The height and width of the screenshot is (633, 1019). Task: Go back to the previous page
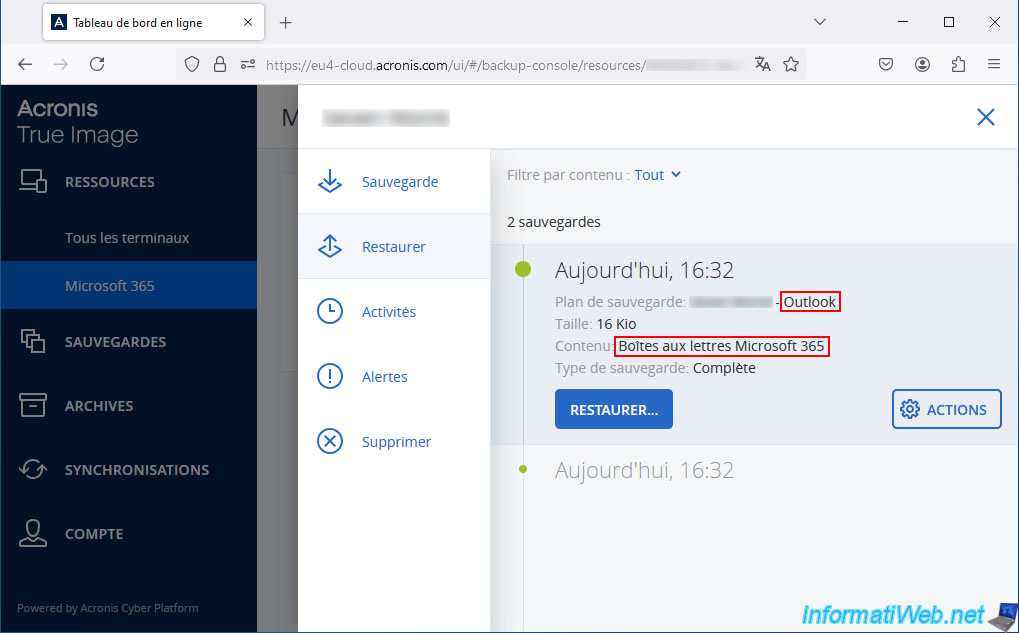[25, 64]
